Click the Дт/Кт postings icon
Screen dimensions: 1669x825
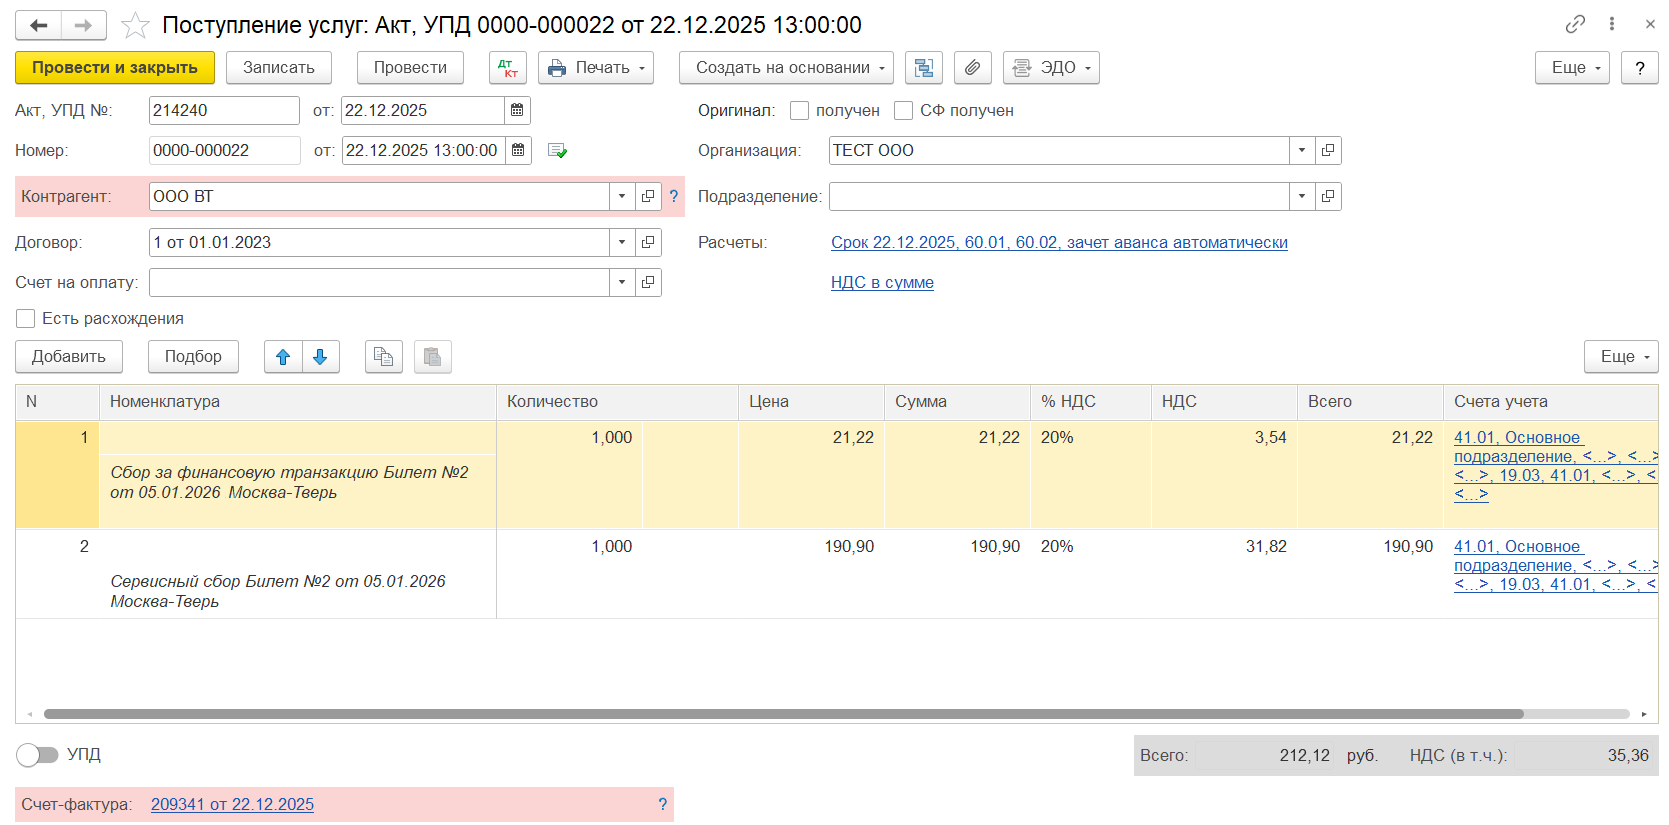tap(508, 68)
